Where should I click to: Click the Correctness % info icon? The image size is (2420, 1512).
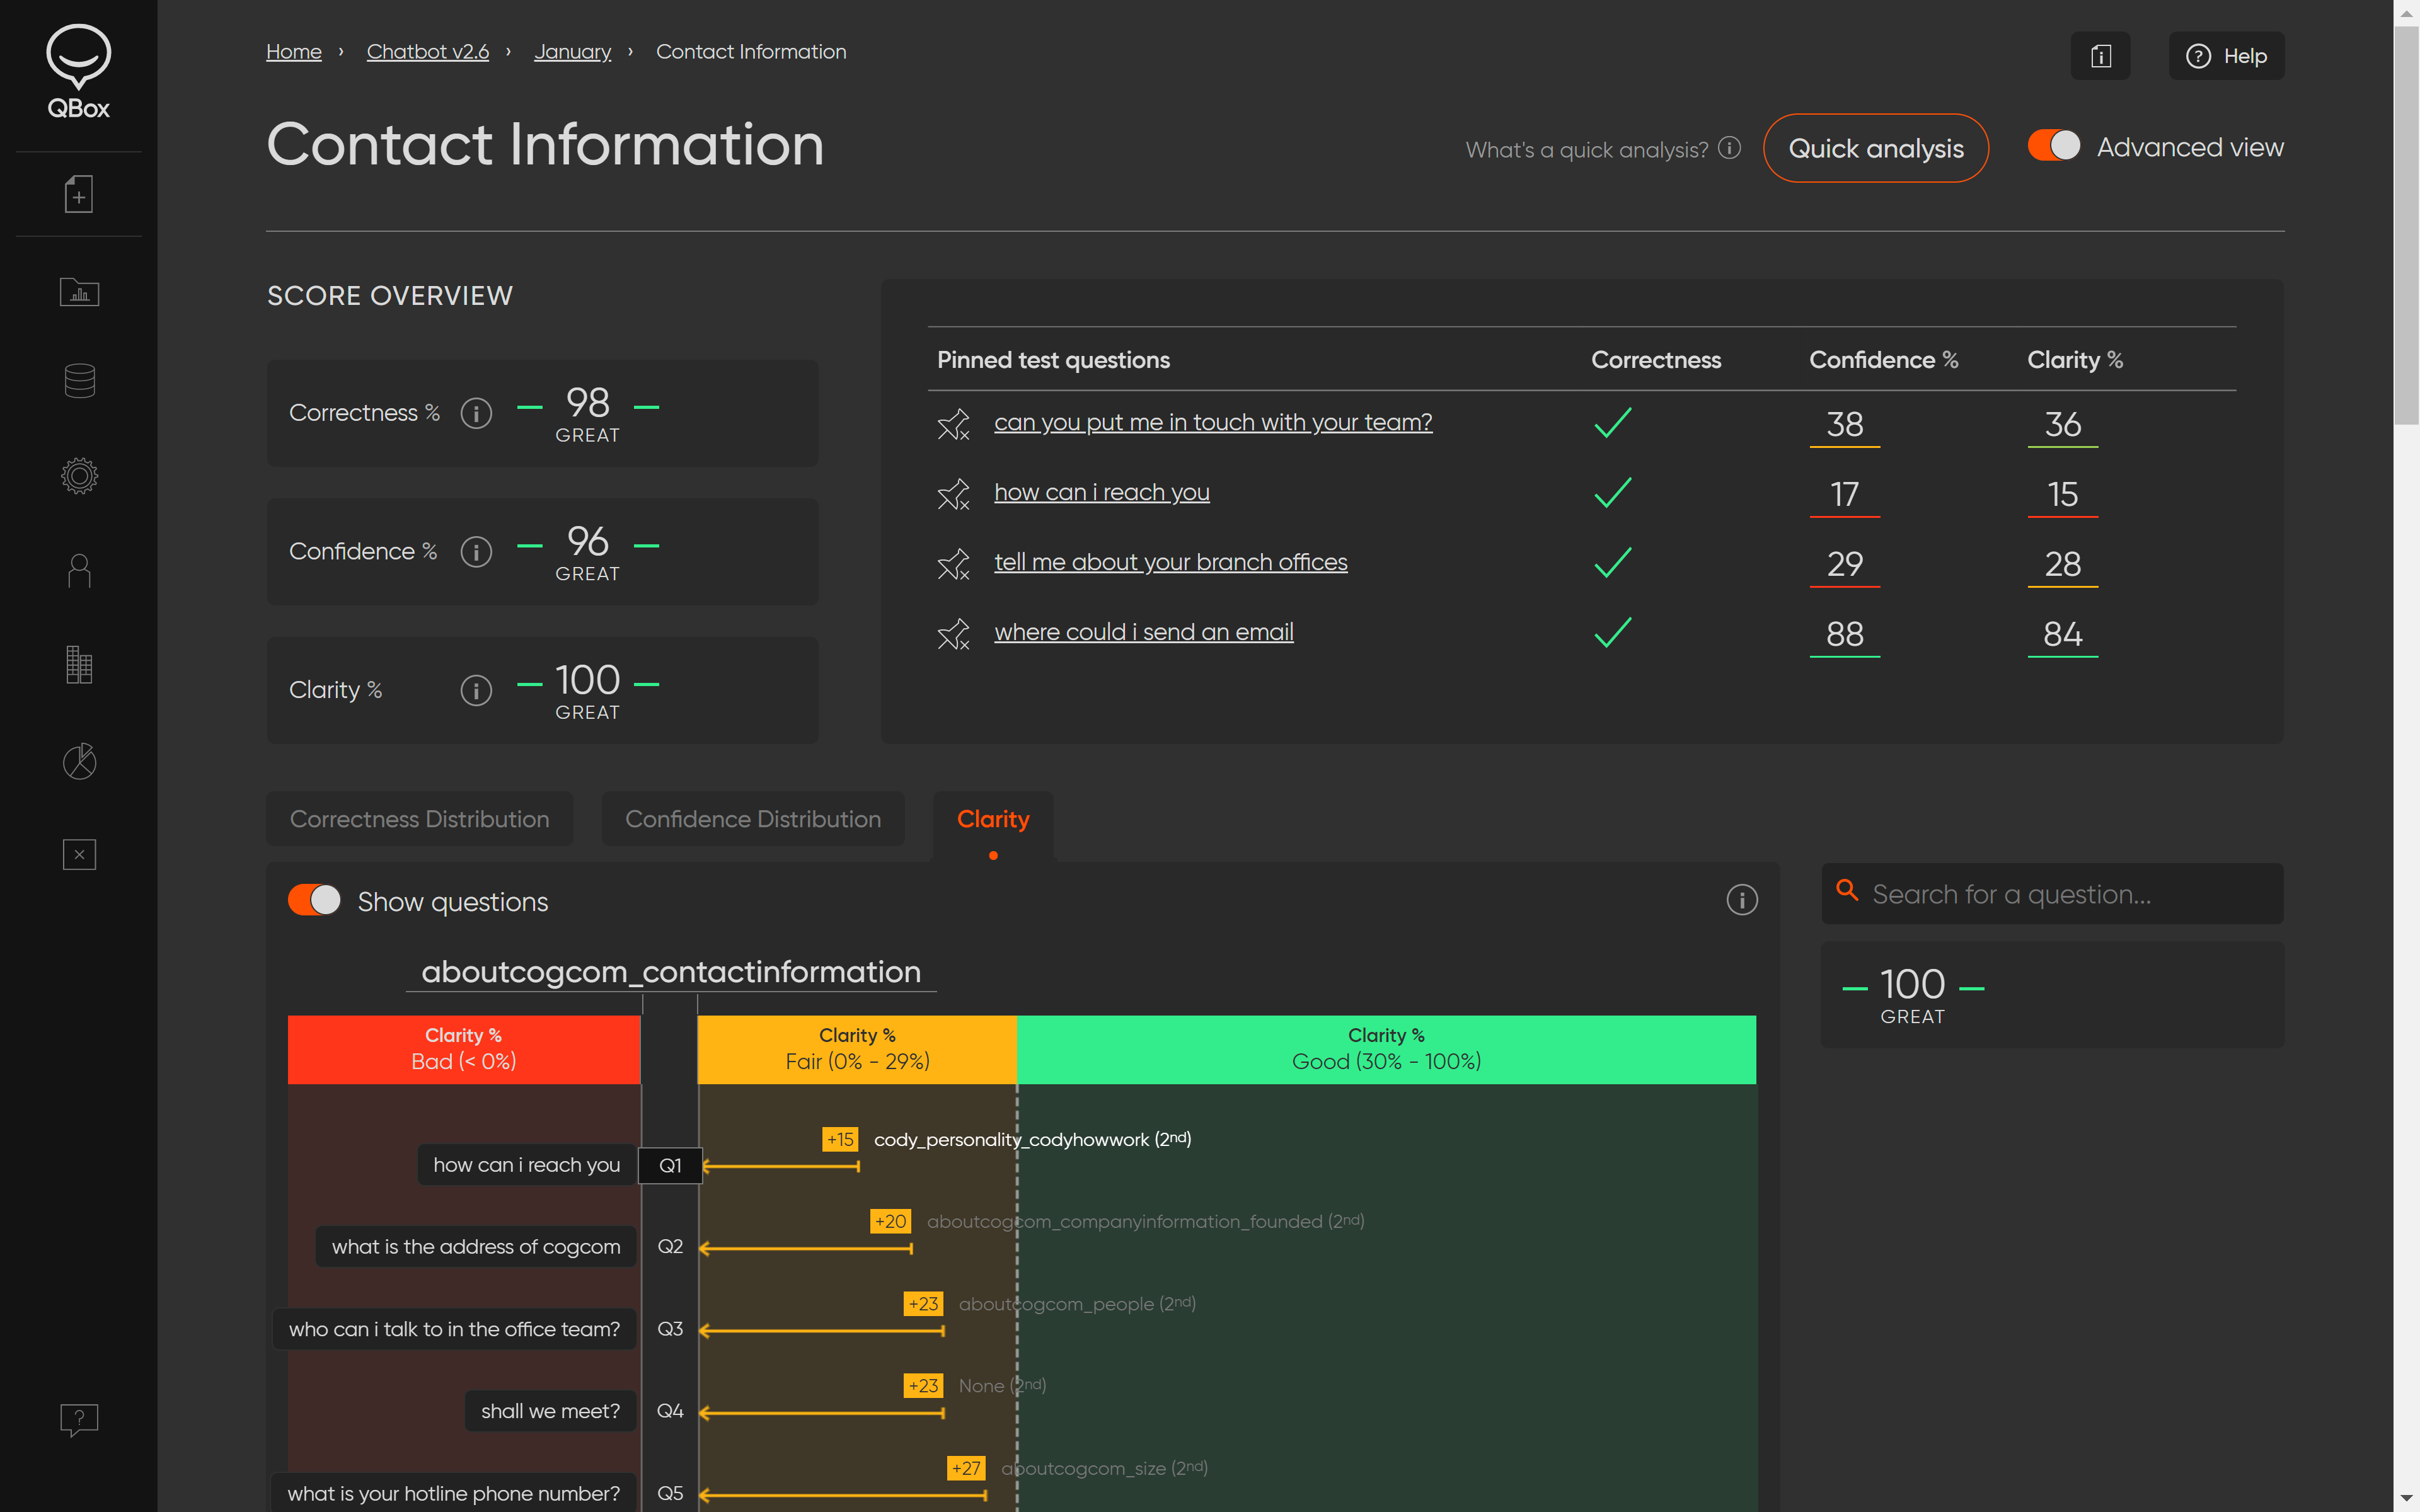pyautogui.click(x=476, y=413)
